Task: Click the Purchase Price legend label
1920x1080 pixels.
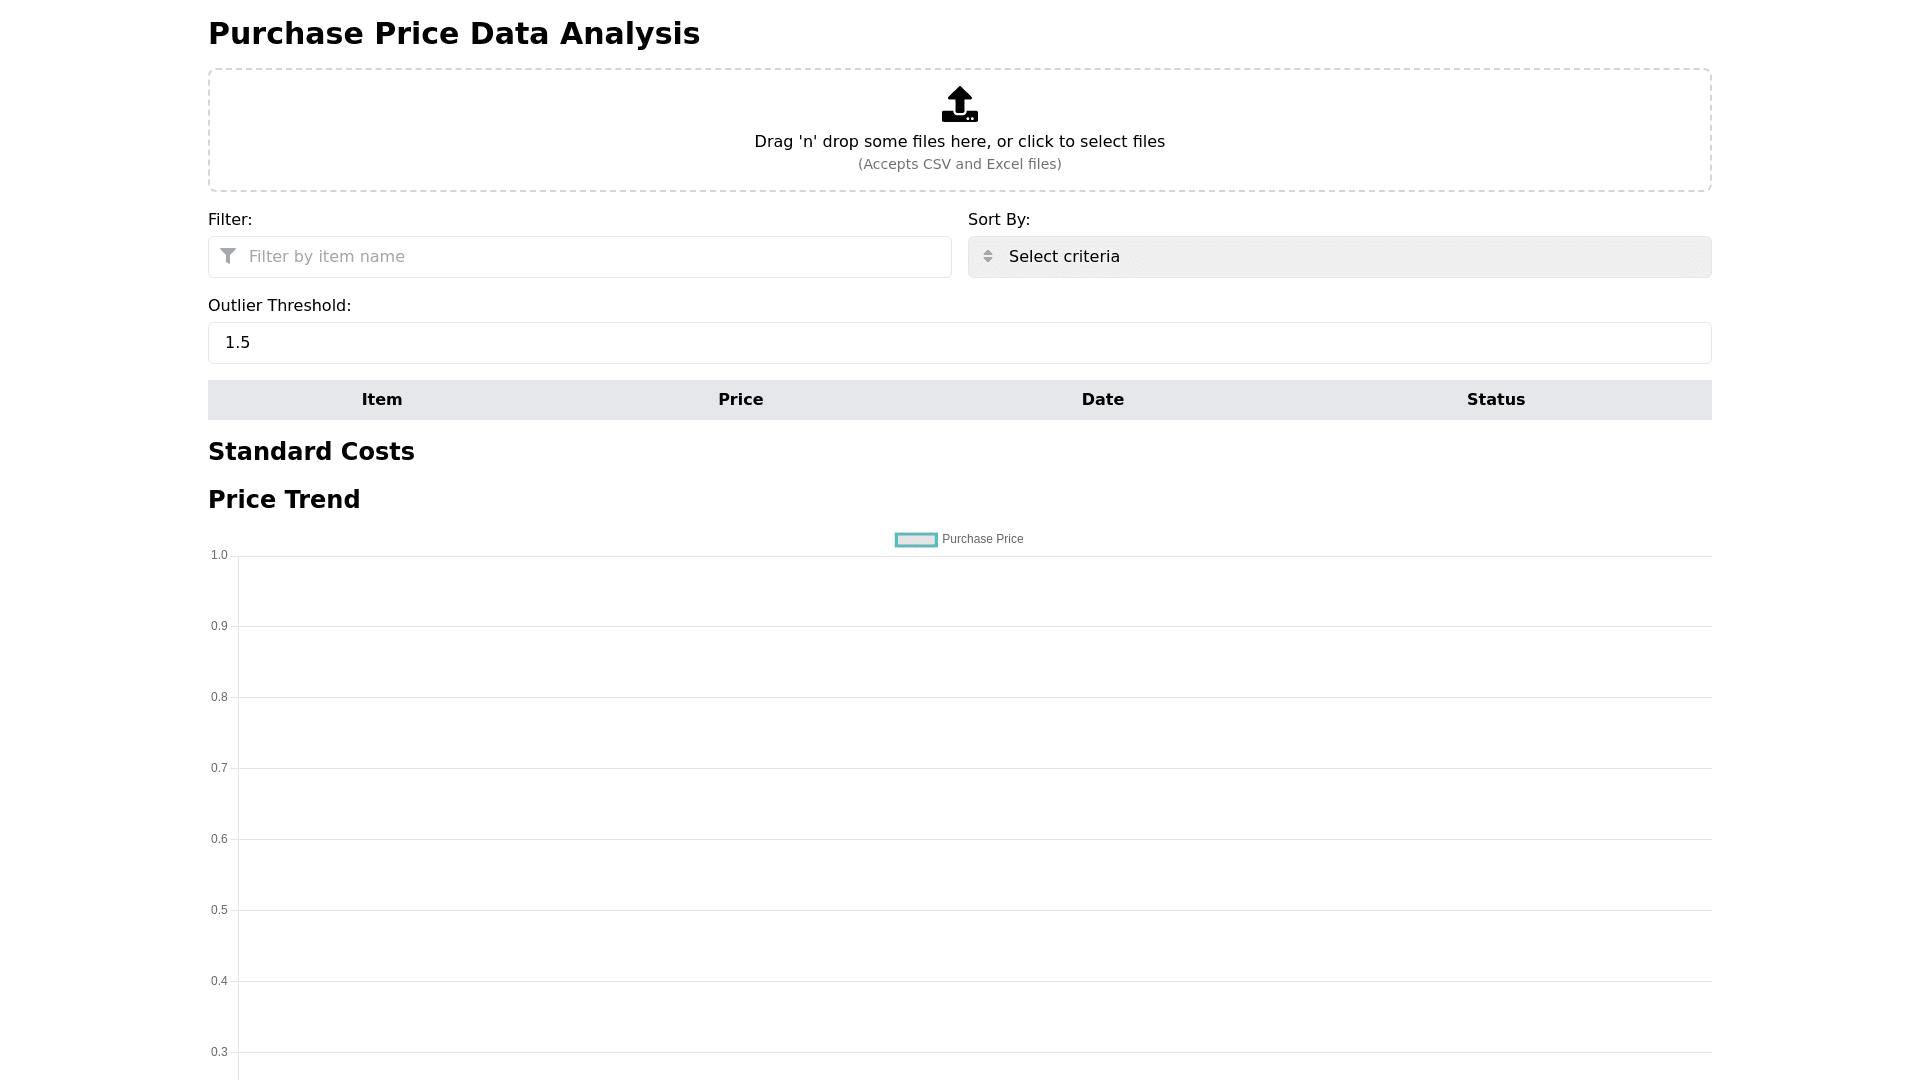Action: tap(982, 540)
